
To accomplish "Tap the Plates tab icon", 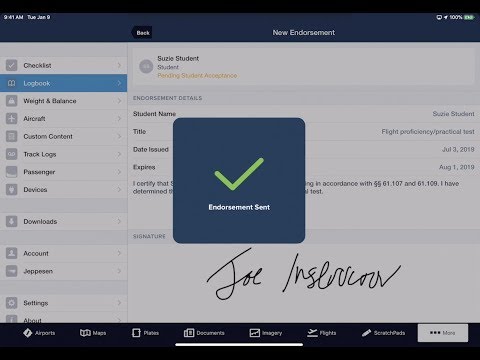I will 136,333.
